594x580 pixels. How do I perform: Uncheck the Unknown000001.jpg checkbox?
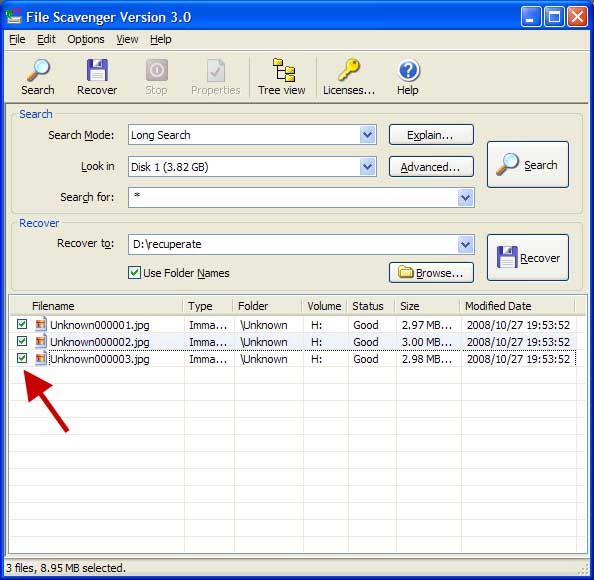[x=22, y=324]
